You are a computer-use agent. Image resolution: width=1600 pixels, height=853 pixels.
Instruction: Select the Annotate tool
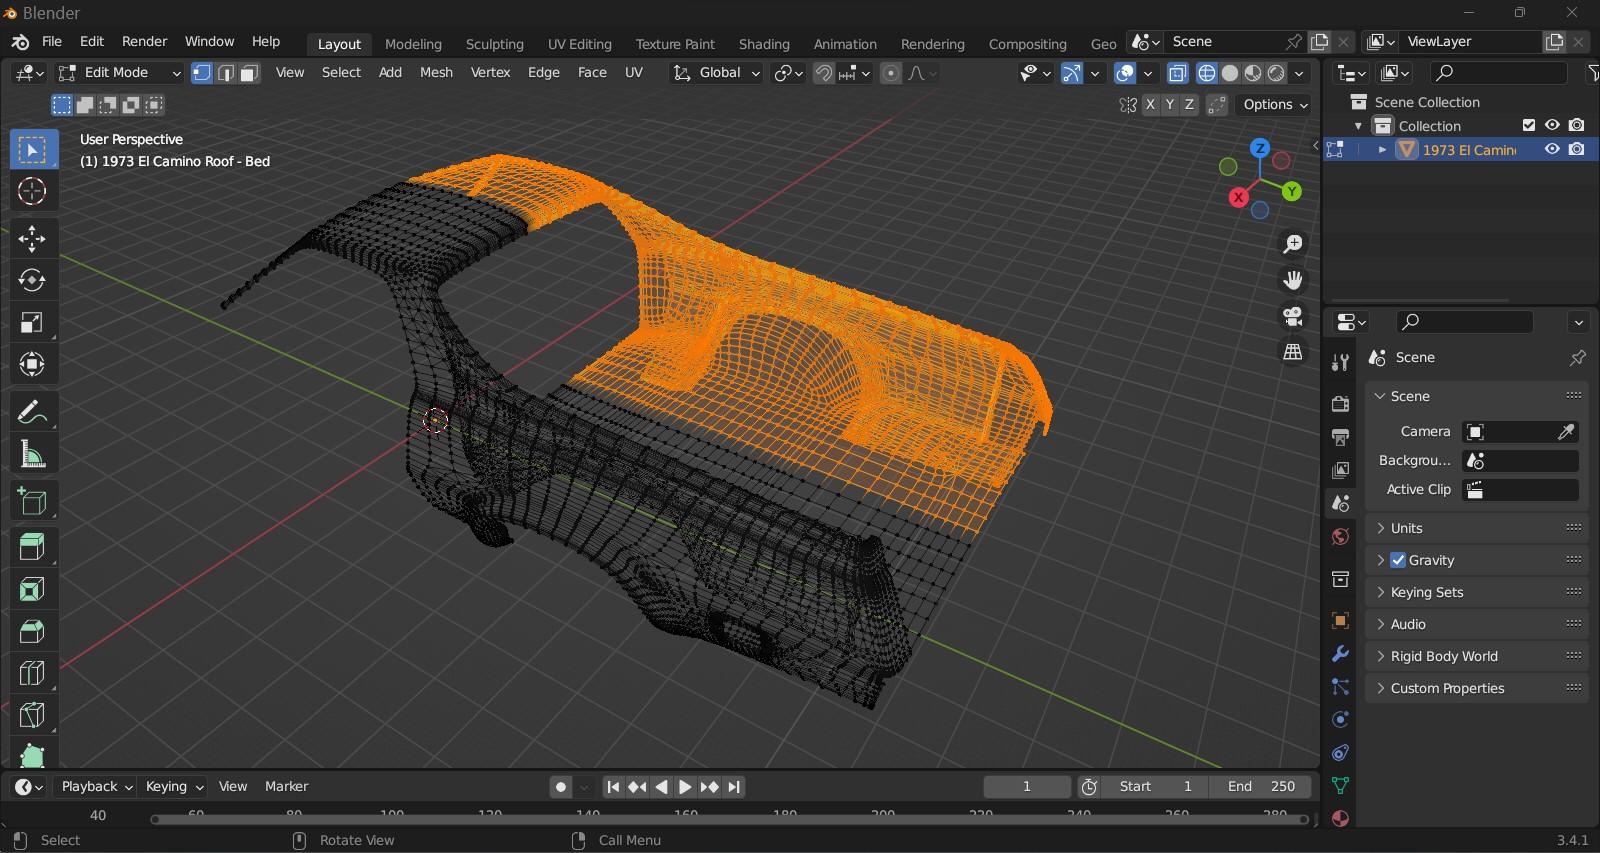click(x=32, y=412)
